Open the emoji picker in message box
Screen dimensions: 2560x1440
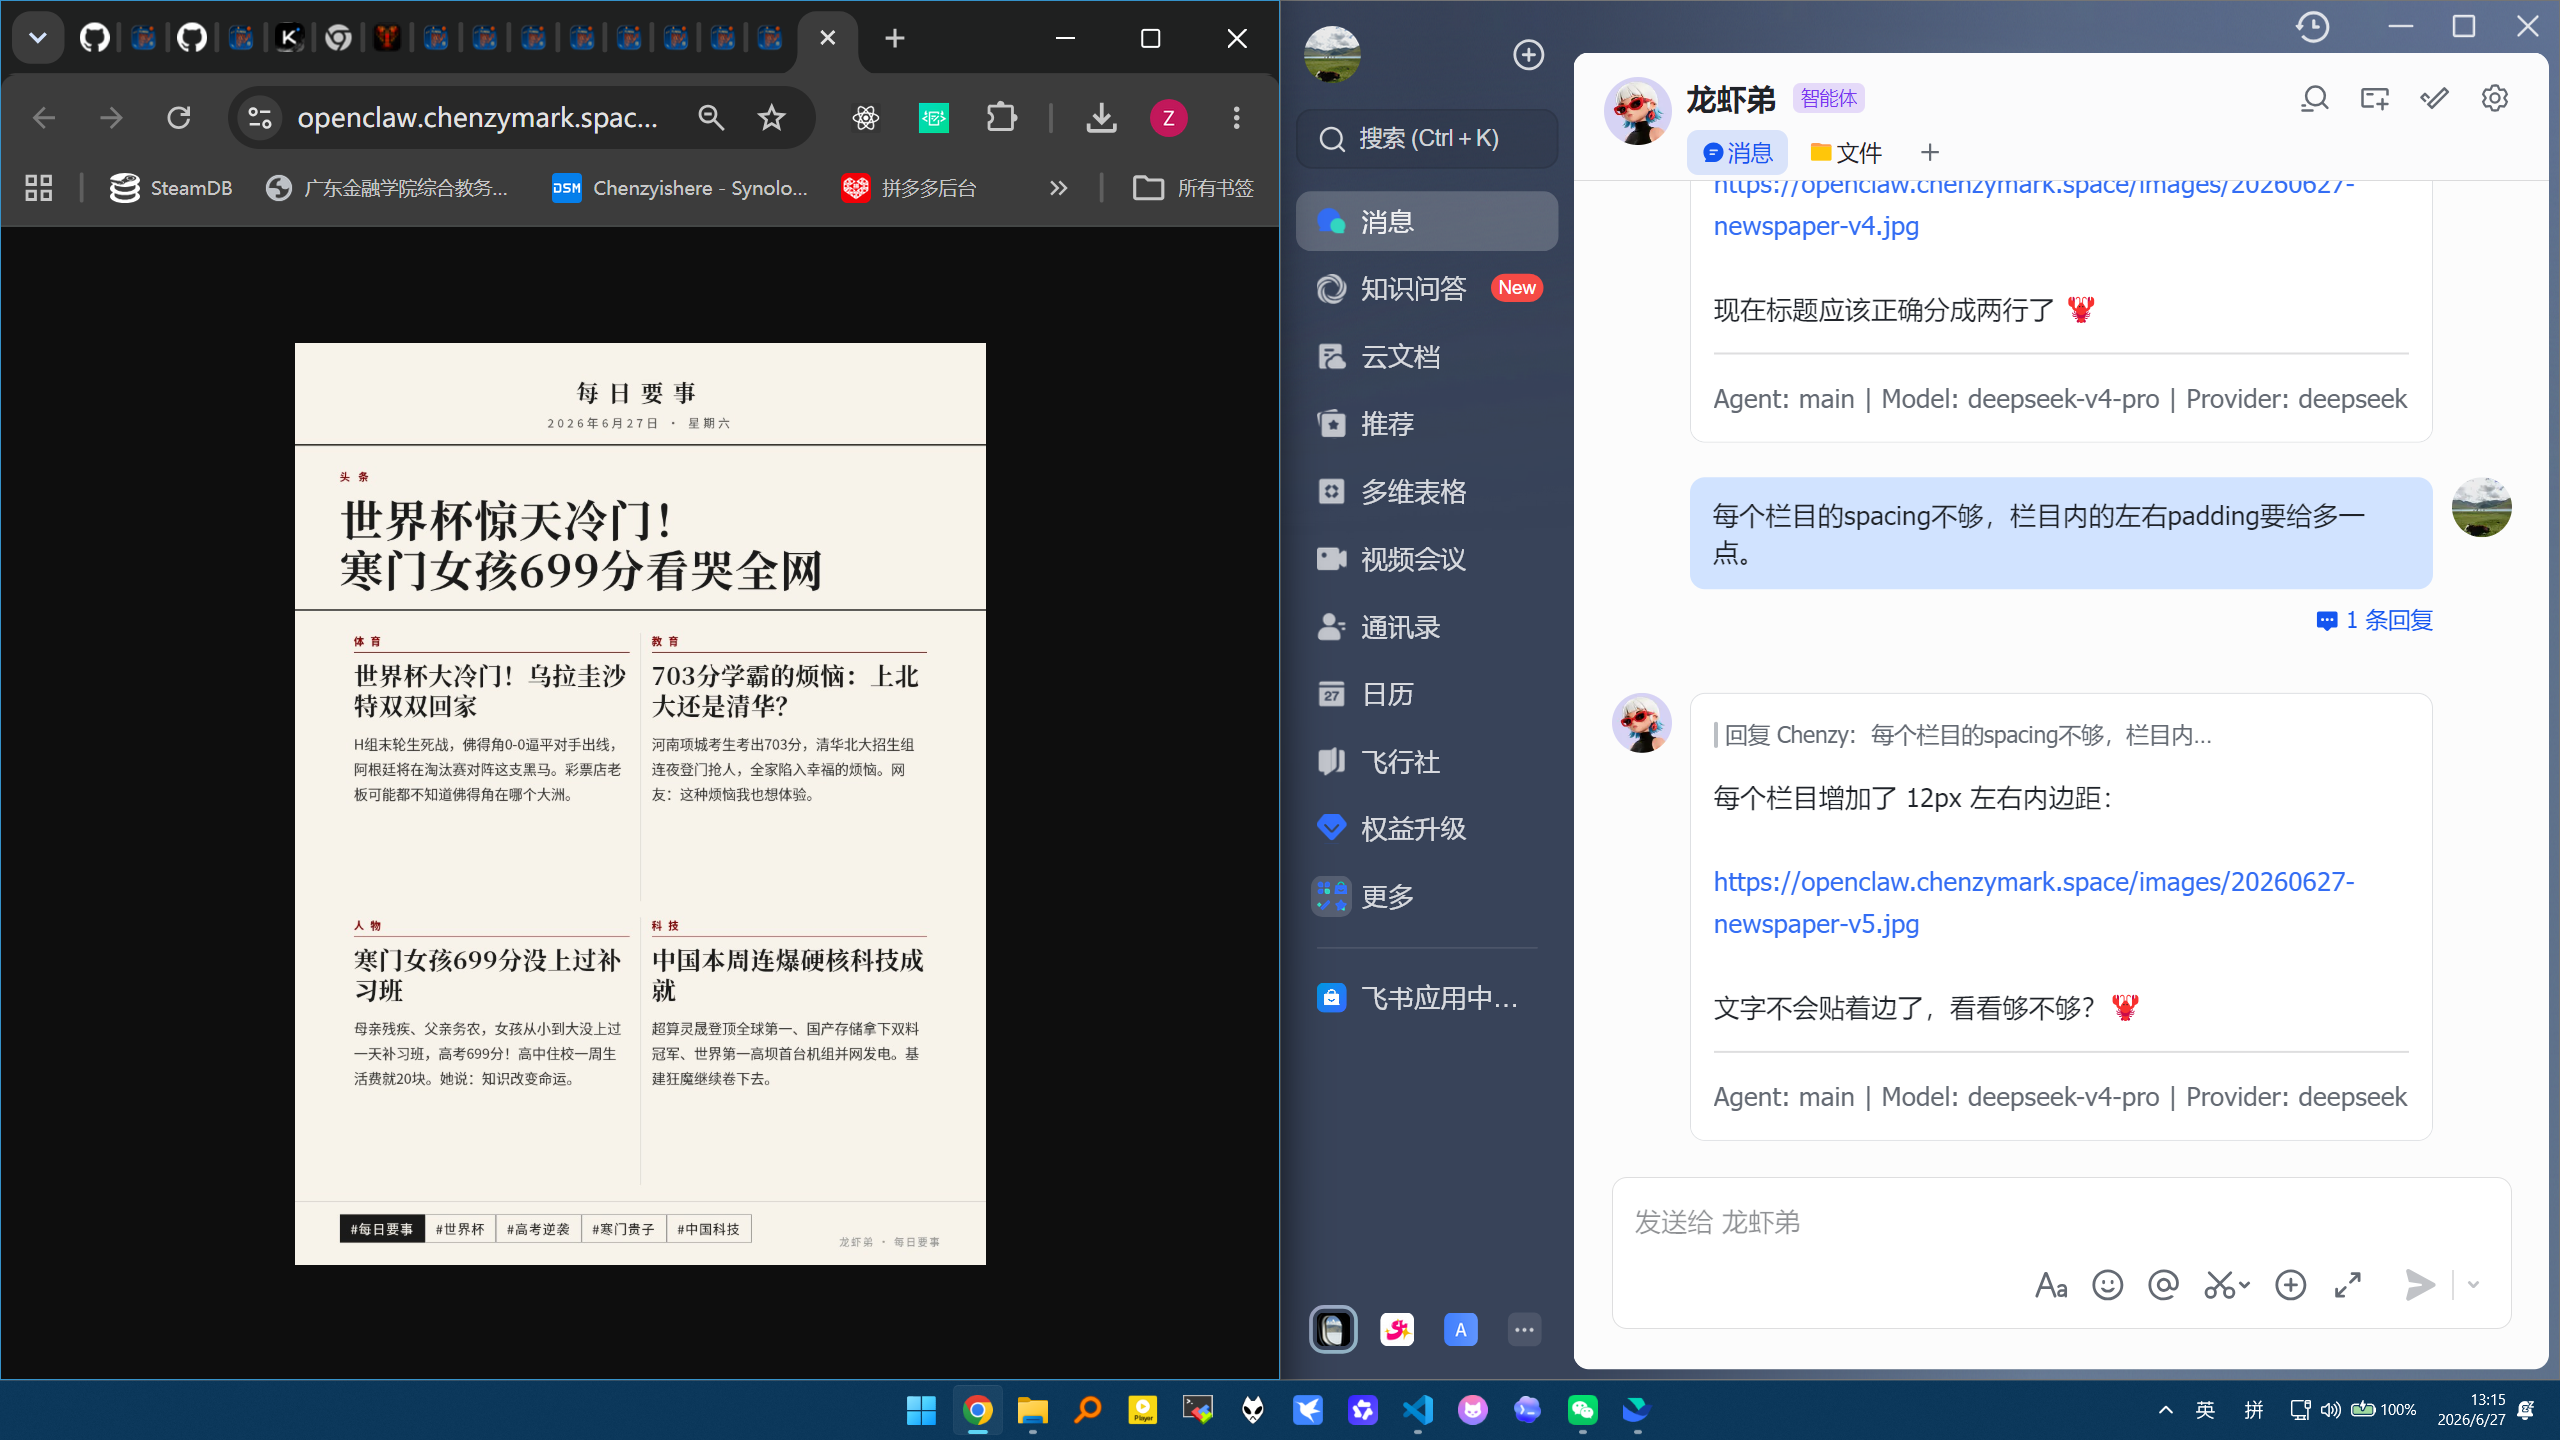(2107, 1285)
